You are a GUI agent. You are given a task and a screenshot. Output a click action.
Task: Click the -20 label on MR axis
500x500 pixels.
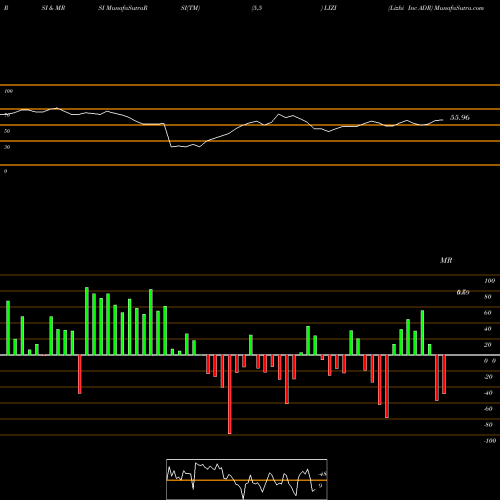pos(488,377)
